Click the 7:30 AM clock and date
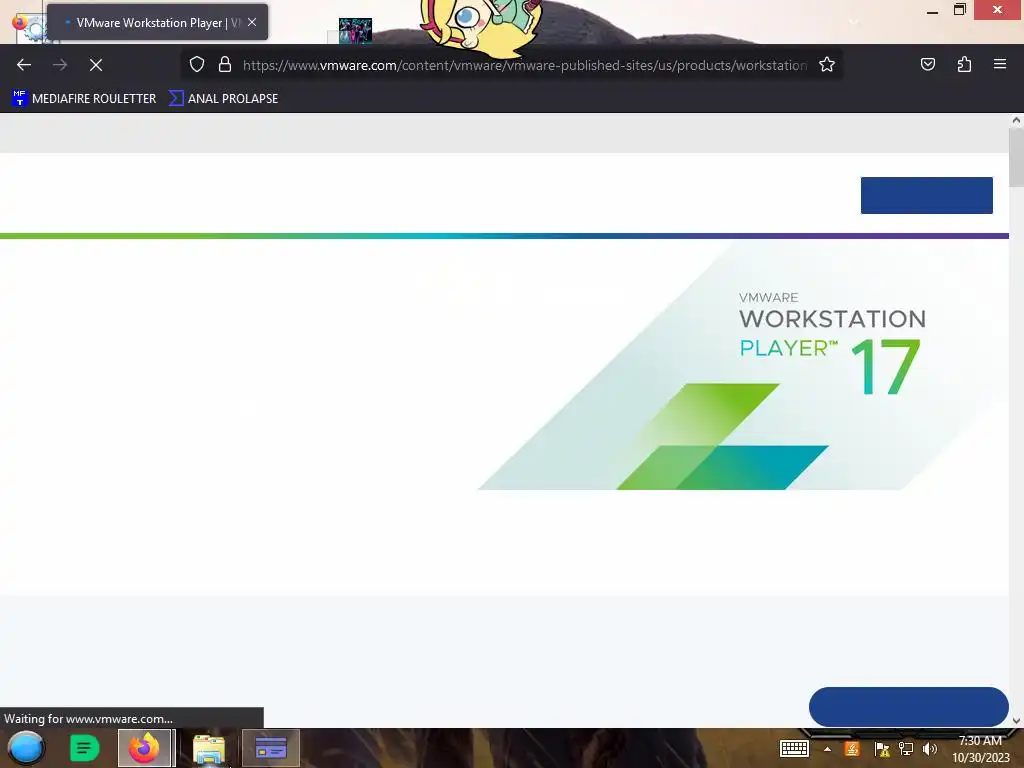This screenshot has width=1024, height=768. tap(980, 749)
